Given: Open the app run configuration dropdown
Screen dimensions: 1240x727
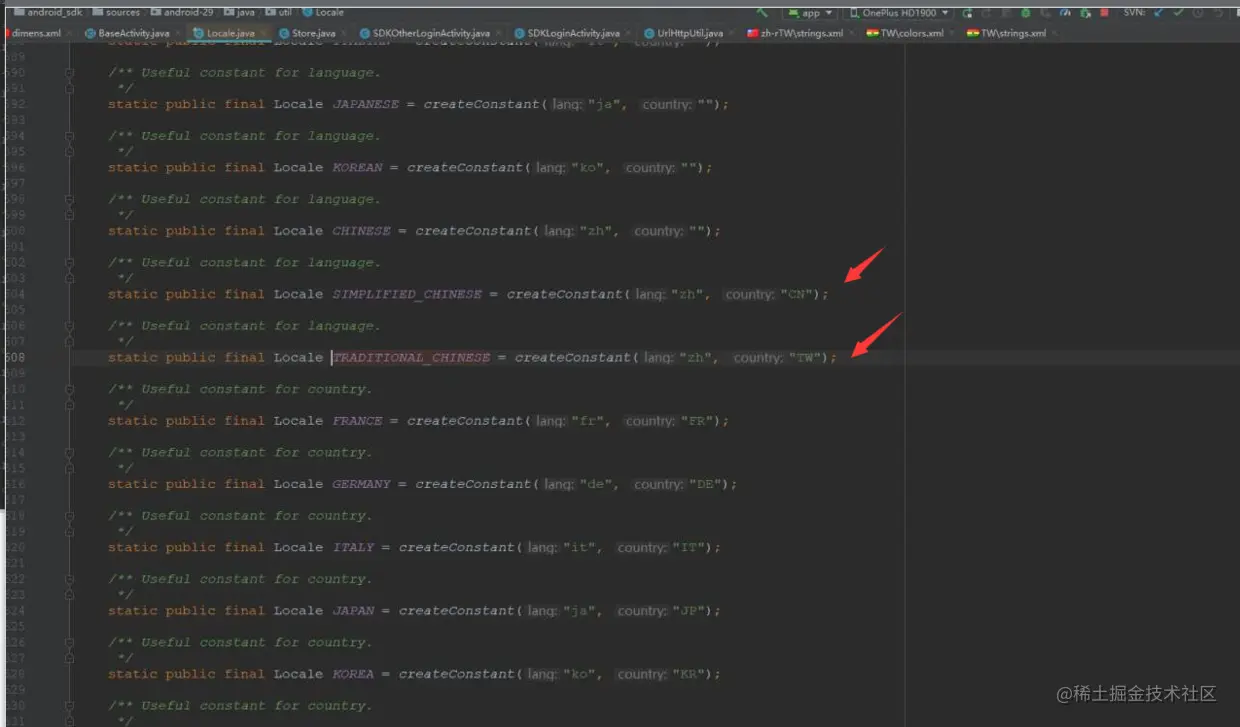Looking at the screenshot, I should pyautogui.click(x=810, y=13).
